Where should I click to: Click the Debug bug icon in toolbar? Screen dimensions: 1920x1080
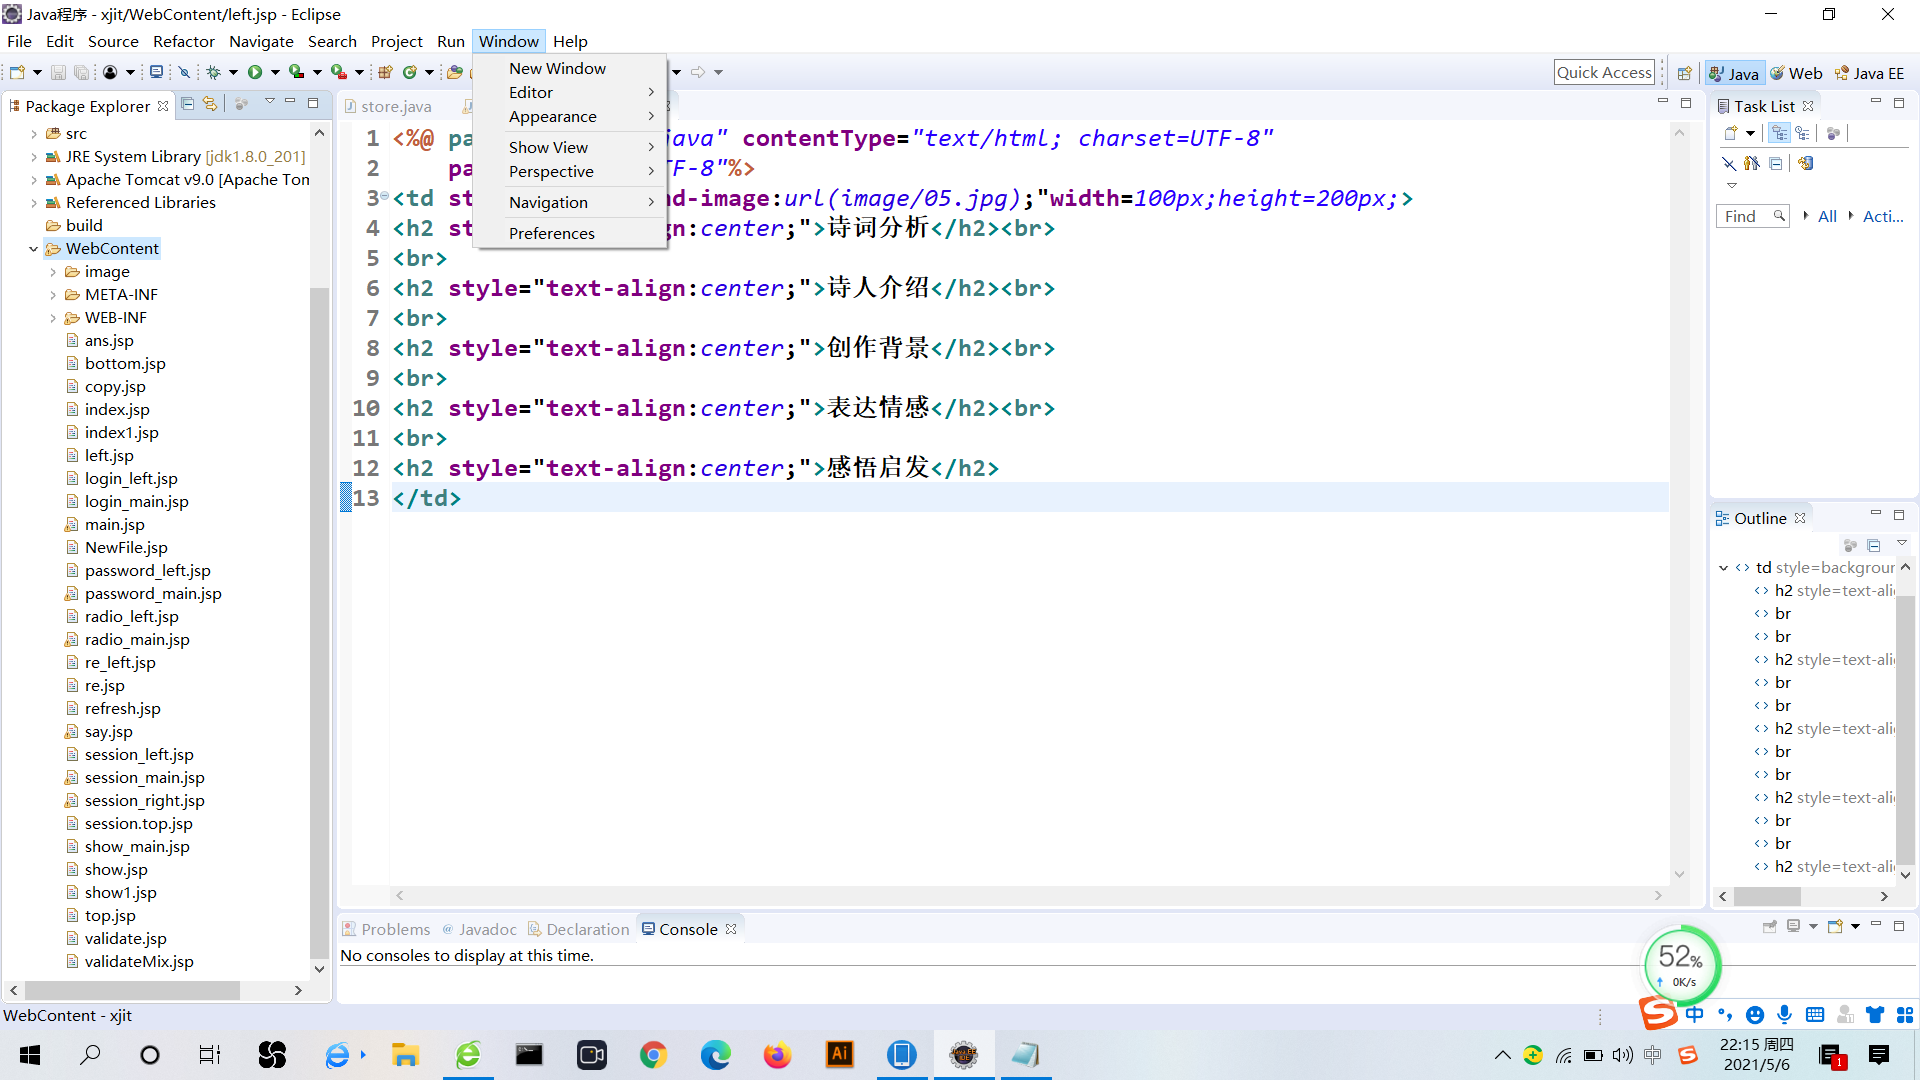click(213, 72)
